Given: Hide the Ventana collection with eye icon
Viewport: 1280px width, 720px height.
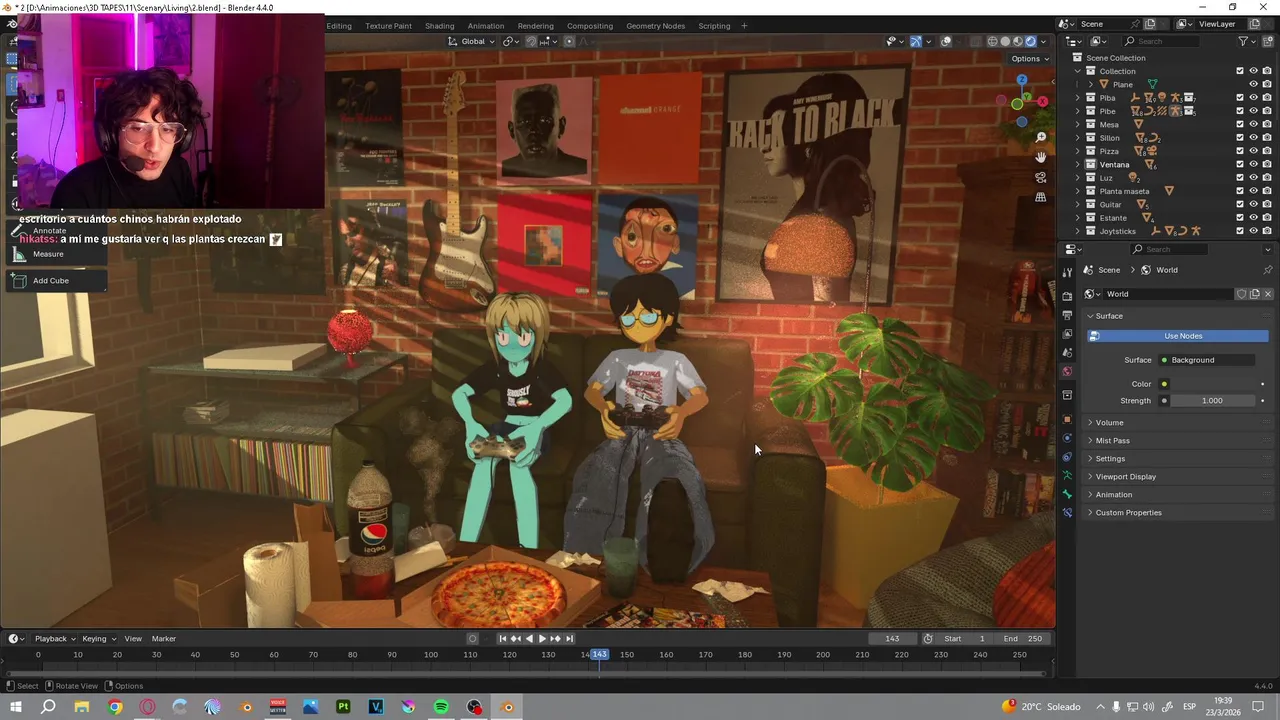Looking at the screenshot, I should 1253,164.
